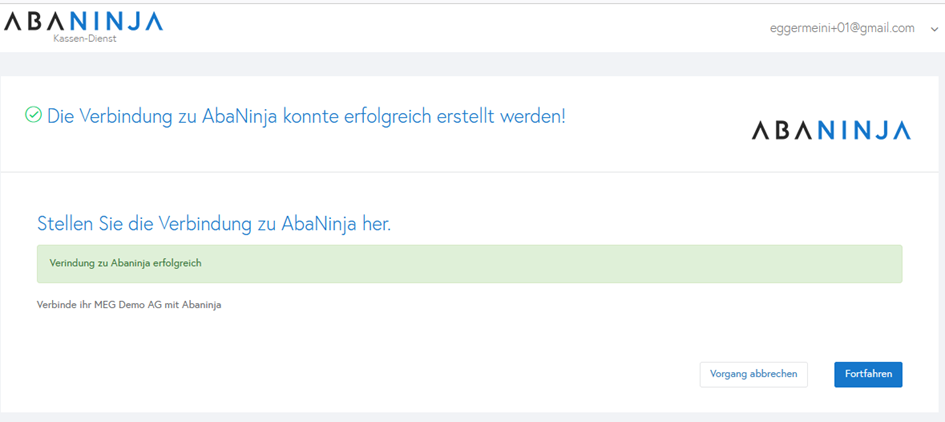
Task: Click the AbaNinja logo in the top header
Action: click(83, 23)
